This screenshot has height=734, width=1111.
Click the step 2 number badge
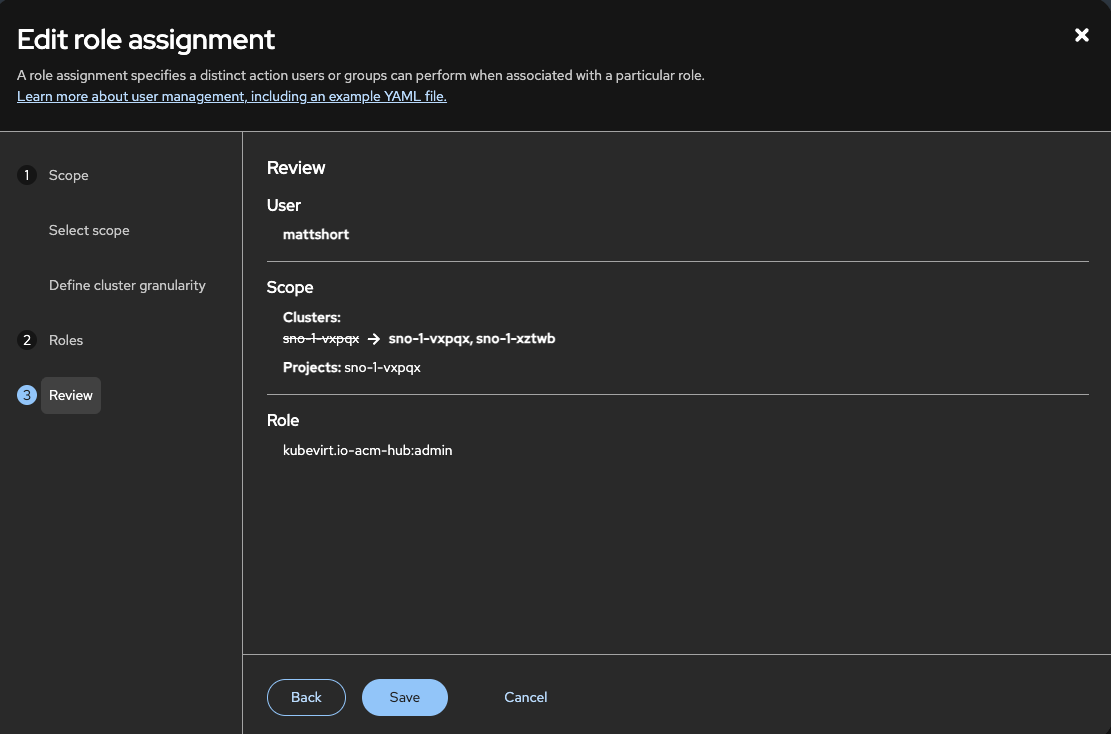27,341
